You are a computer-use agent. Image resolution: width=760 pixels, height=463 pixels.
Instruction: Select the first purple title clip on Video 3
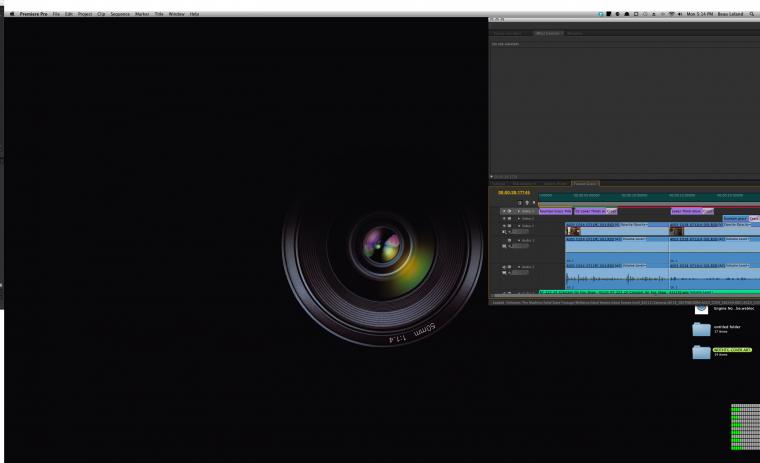click(555, 211)
